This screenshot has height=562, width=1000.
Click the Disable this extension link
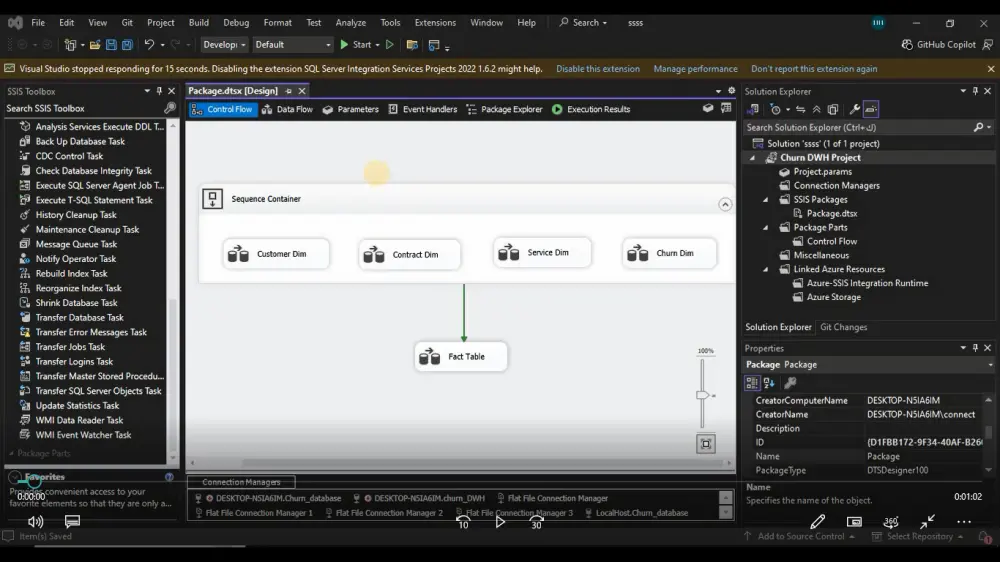tap(598, 69)
